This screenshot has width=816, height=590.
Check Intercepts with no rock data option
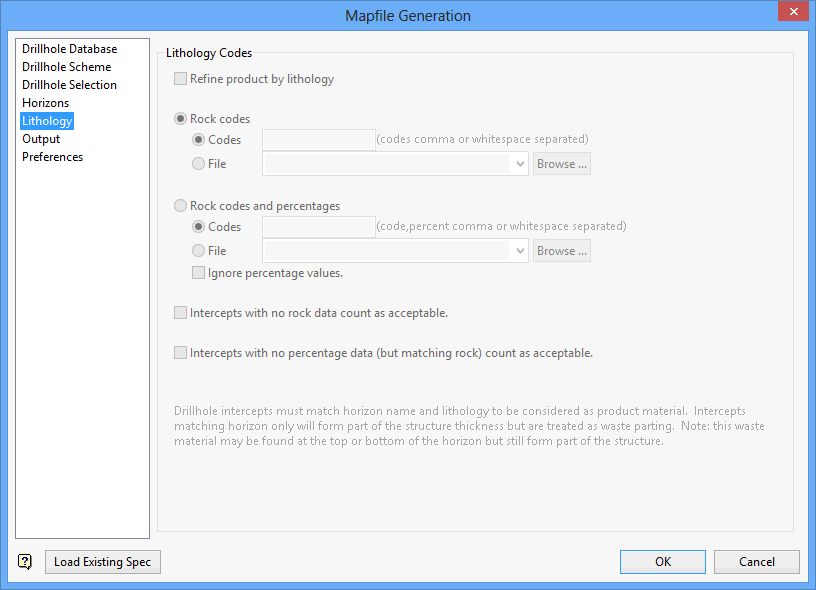tap(181, 313)
